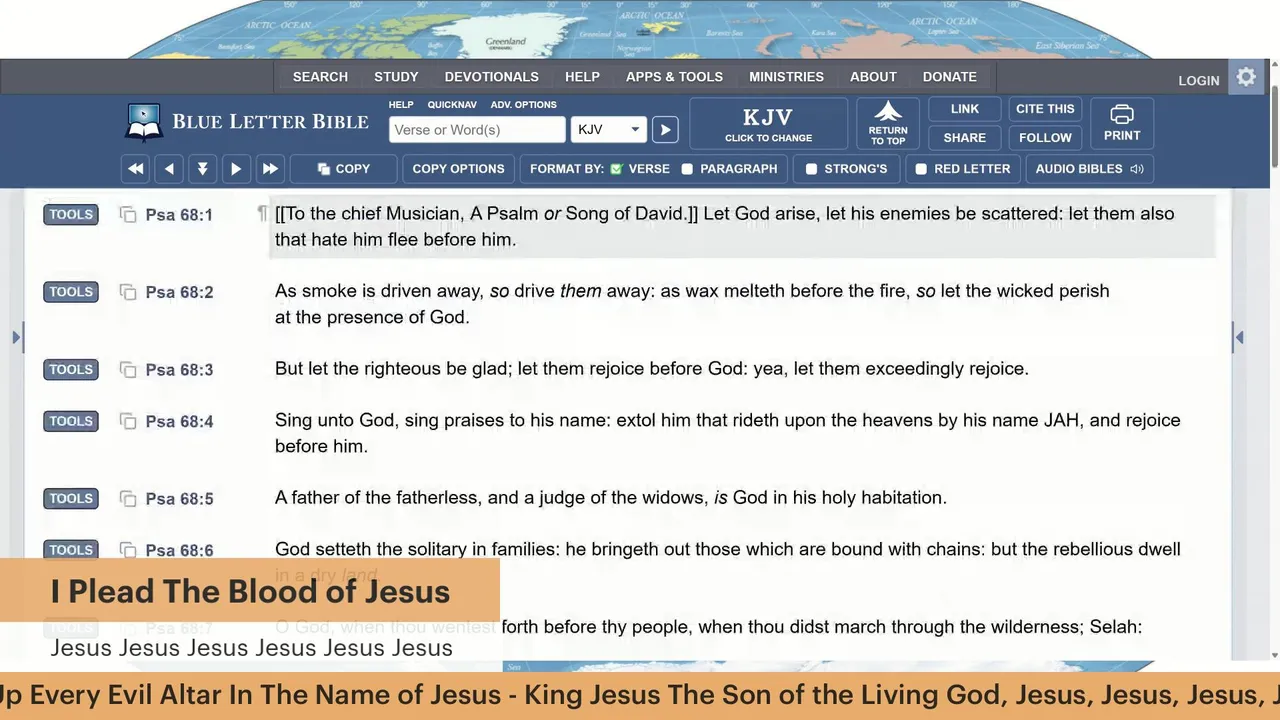The width and height of the screenshot is (1280, 720).
Task: Toggle the Paragraph format checkbox
Action: coord(687,169)
